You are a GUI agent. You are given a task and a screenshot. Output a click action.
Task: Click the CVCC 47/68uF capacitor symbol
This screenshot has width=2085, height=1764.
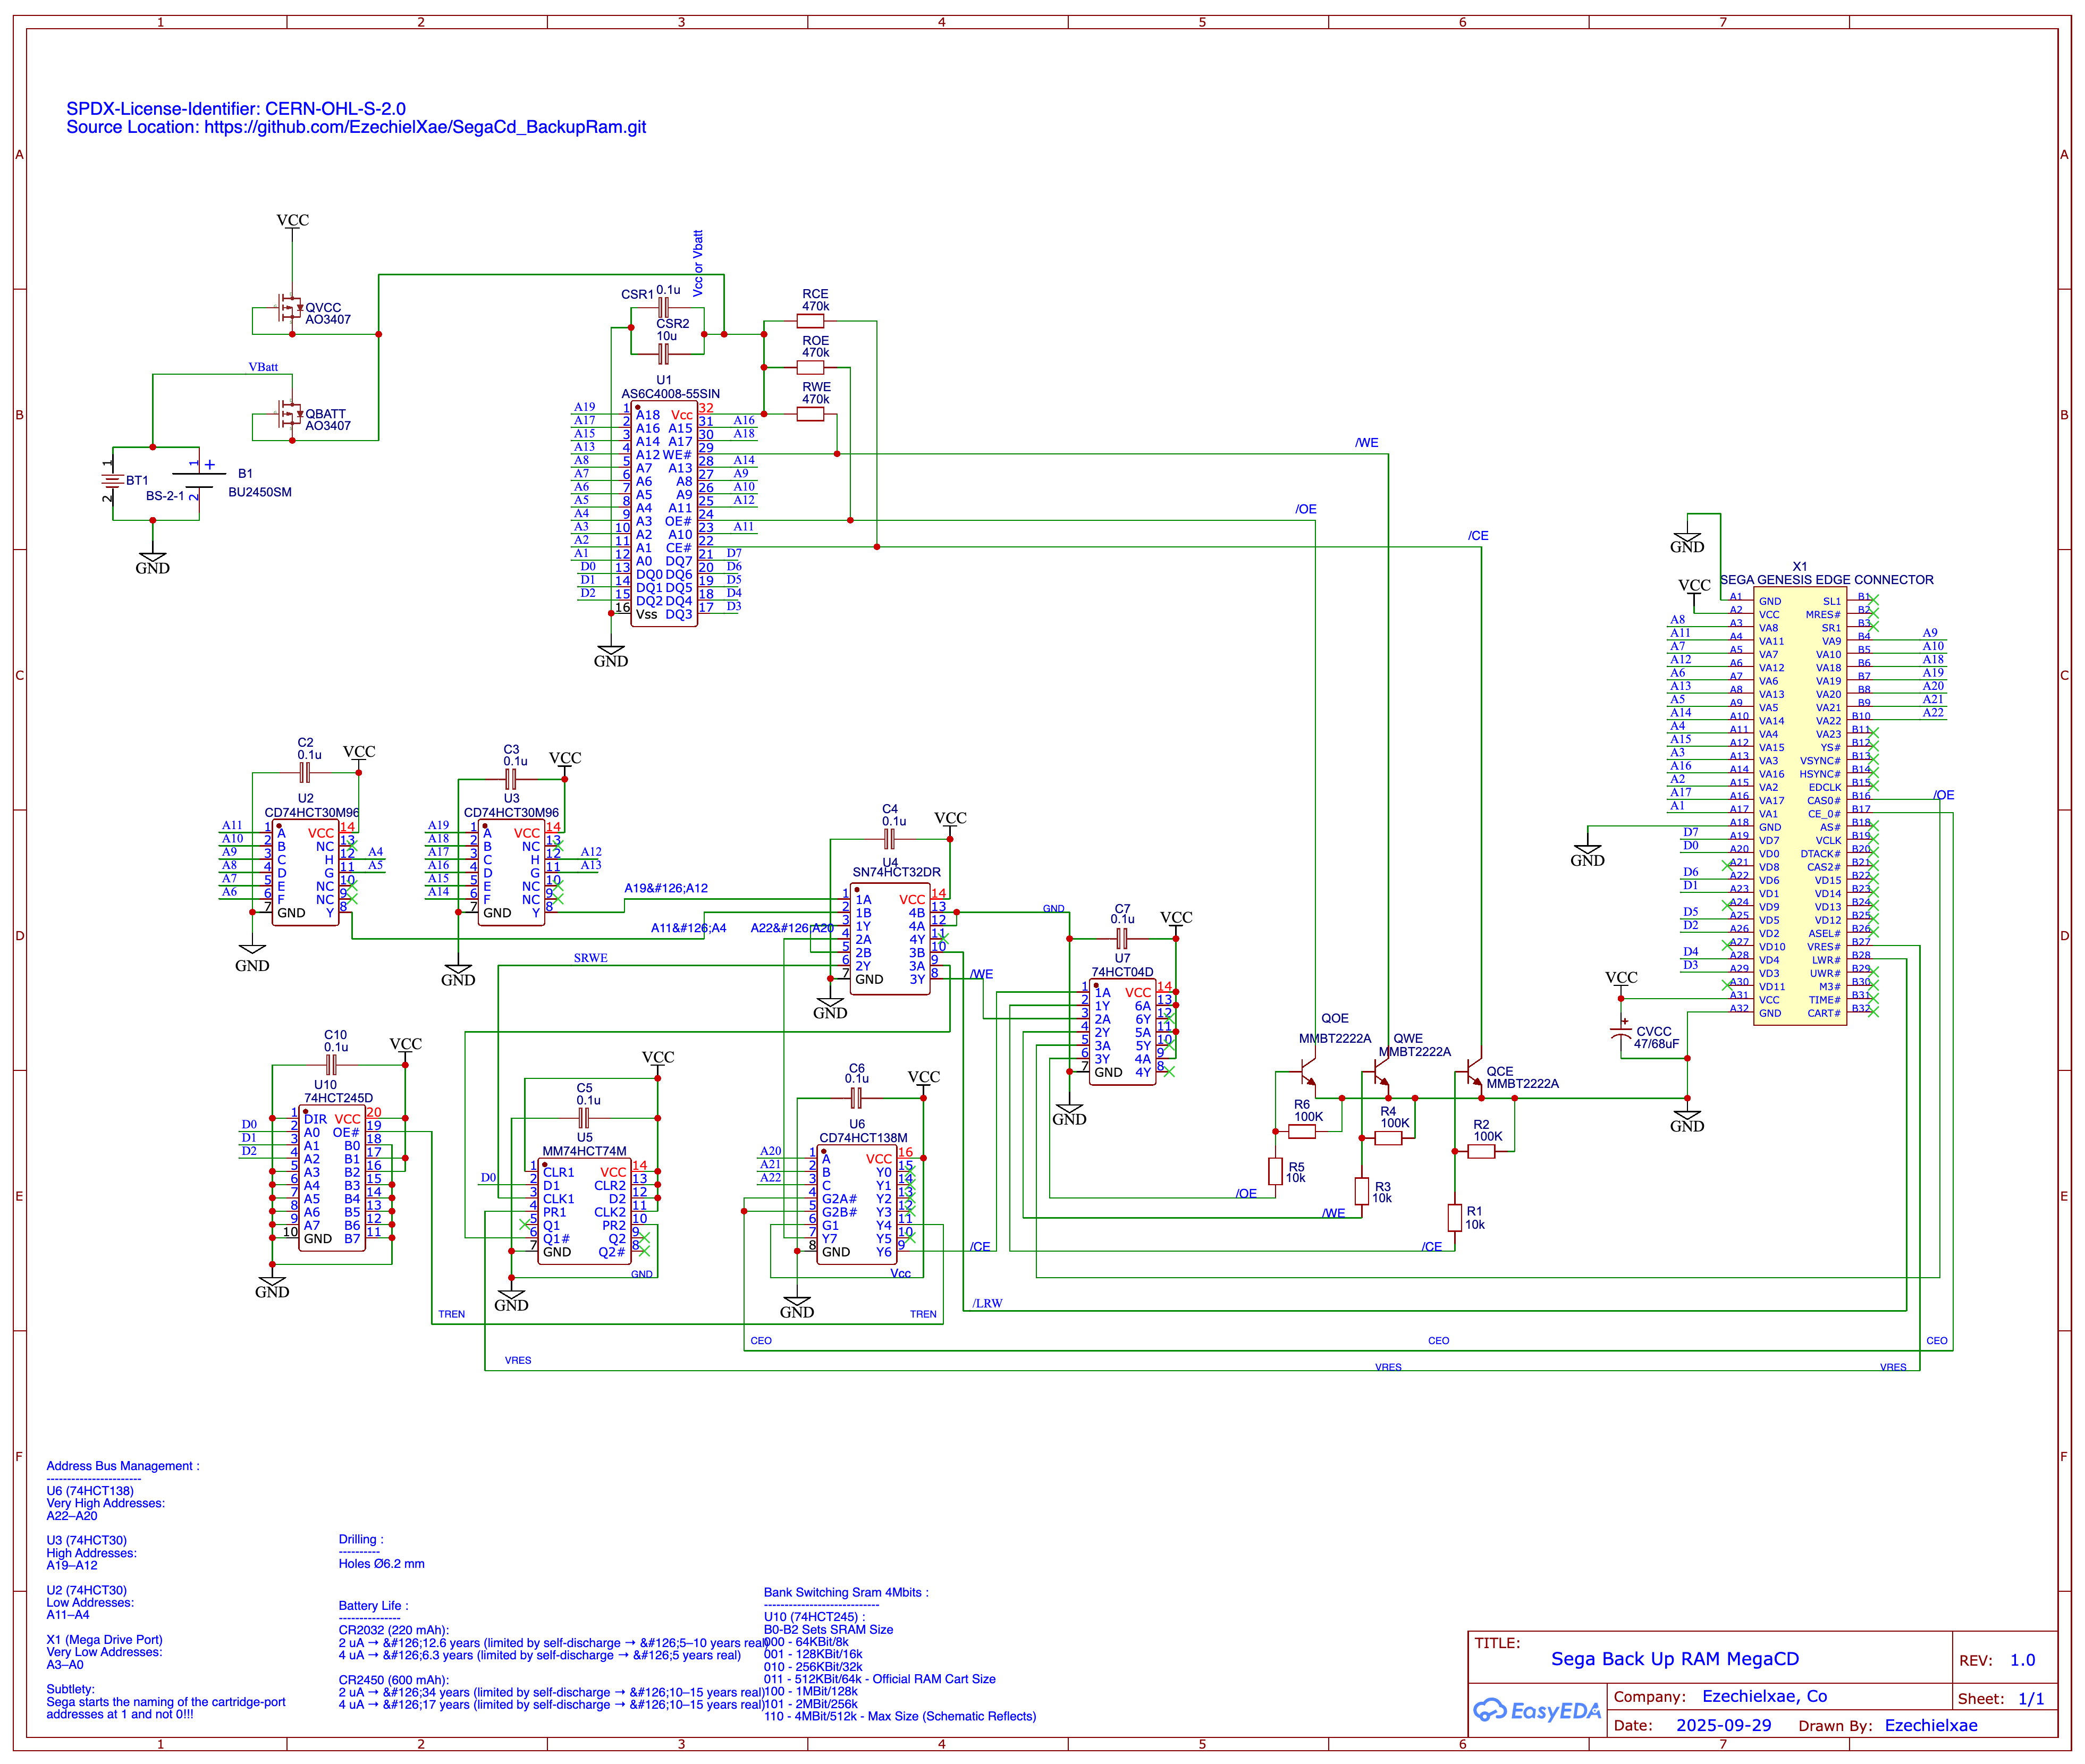1621,1033
